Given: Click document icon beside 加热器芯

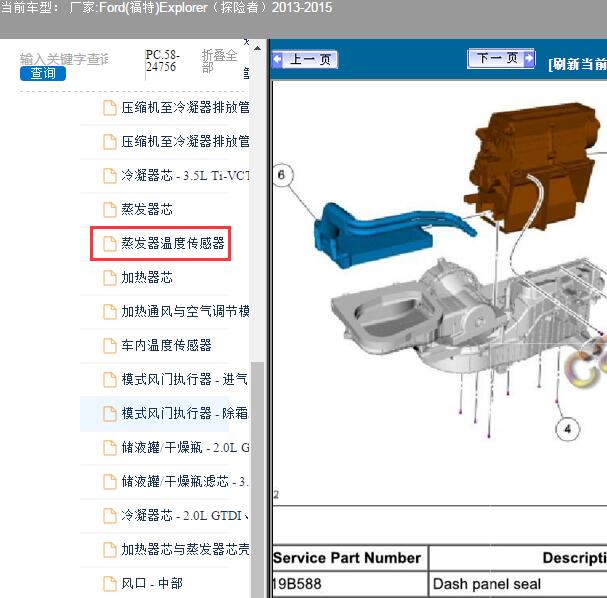Looking at the screenshot, I should 110,278.
